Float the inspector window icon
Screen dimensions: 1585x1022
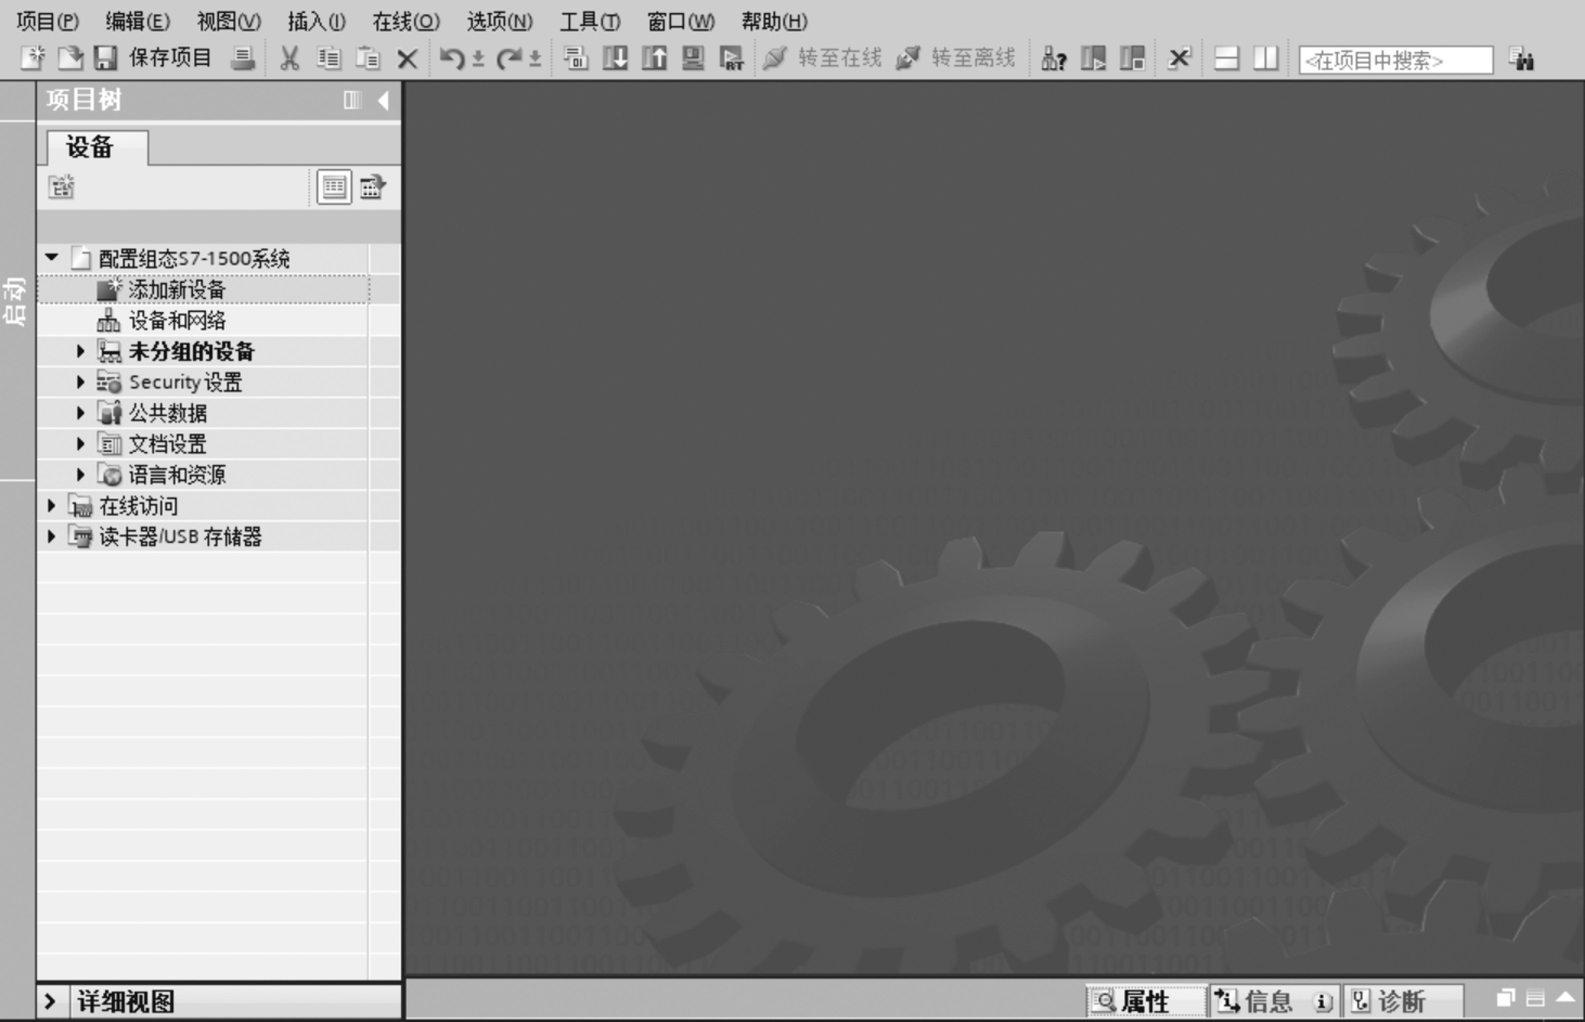pos(1506,998)
